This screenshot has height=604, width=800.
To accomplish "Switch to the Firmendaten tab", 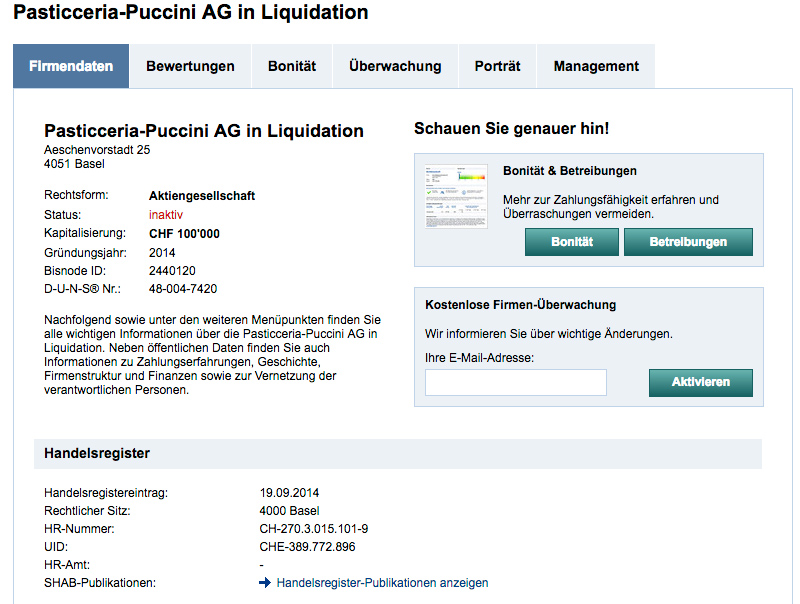I will 71,66.
